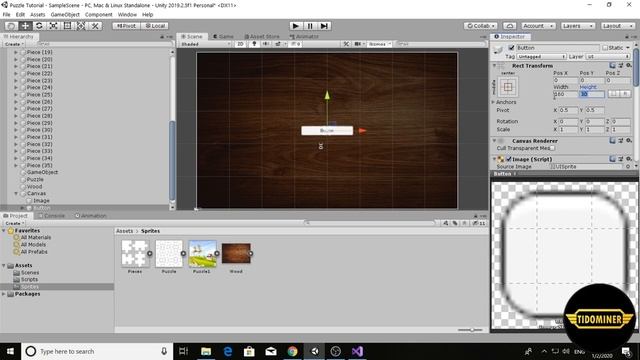Viewport: 640px width, 360px height.
Task: Toggle scene audio speaker icon
Action: [x=266, y=44]
